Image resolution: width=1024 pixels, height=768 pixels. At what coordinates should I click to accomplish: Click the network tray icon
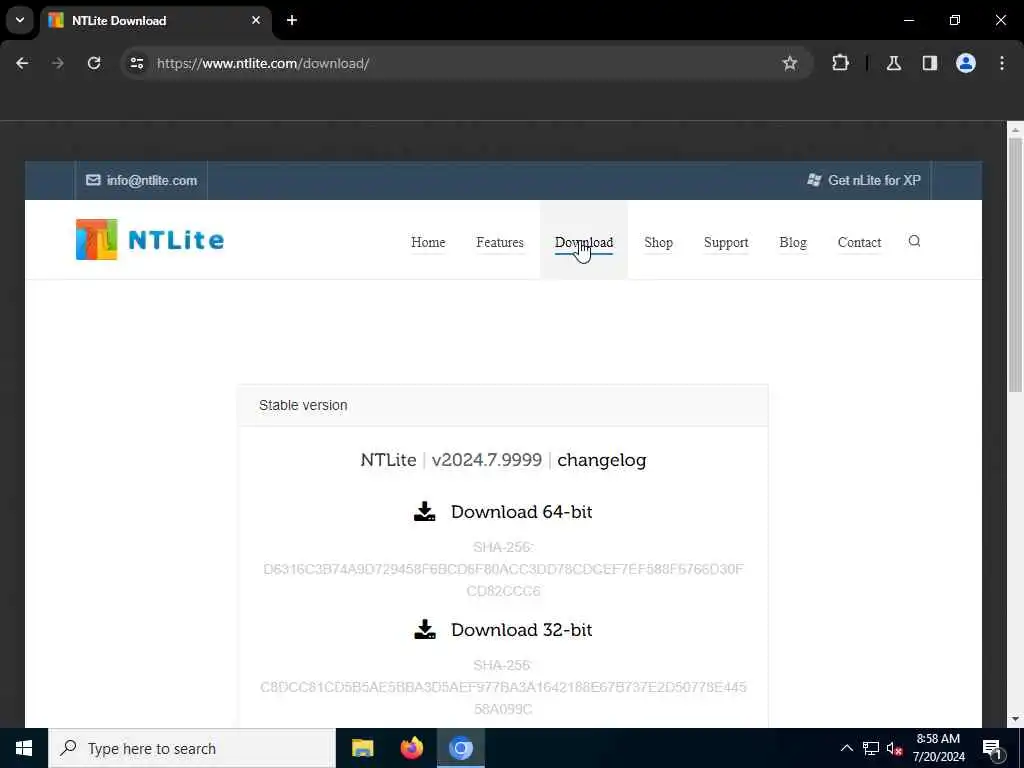point(871,748)
